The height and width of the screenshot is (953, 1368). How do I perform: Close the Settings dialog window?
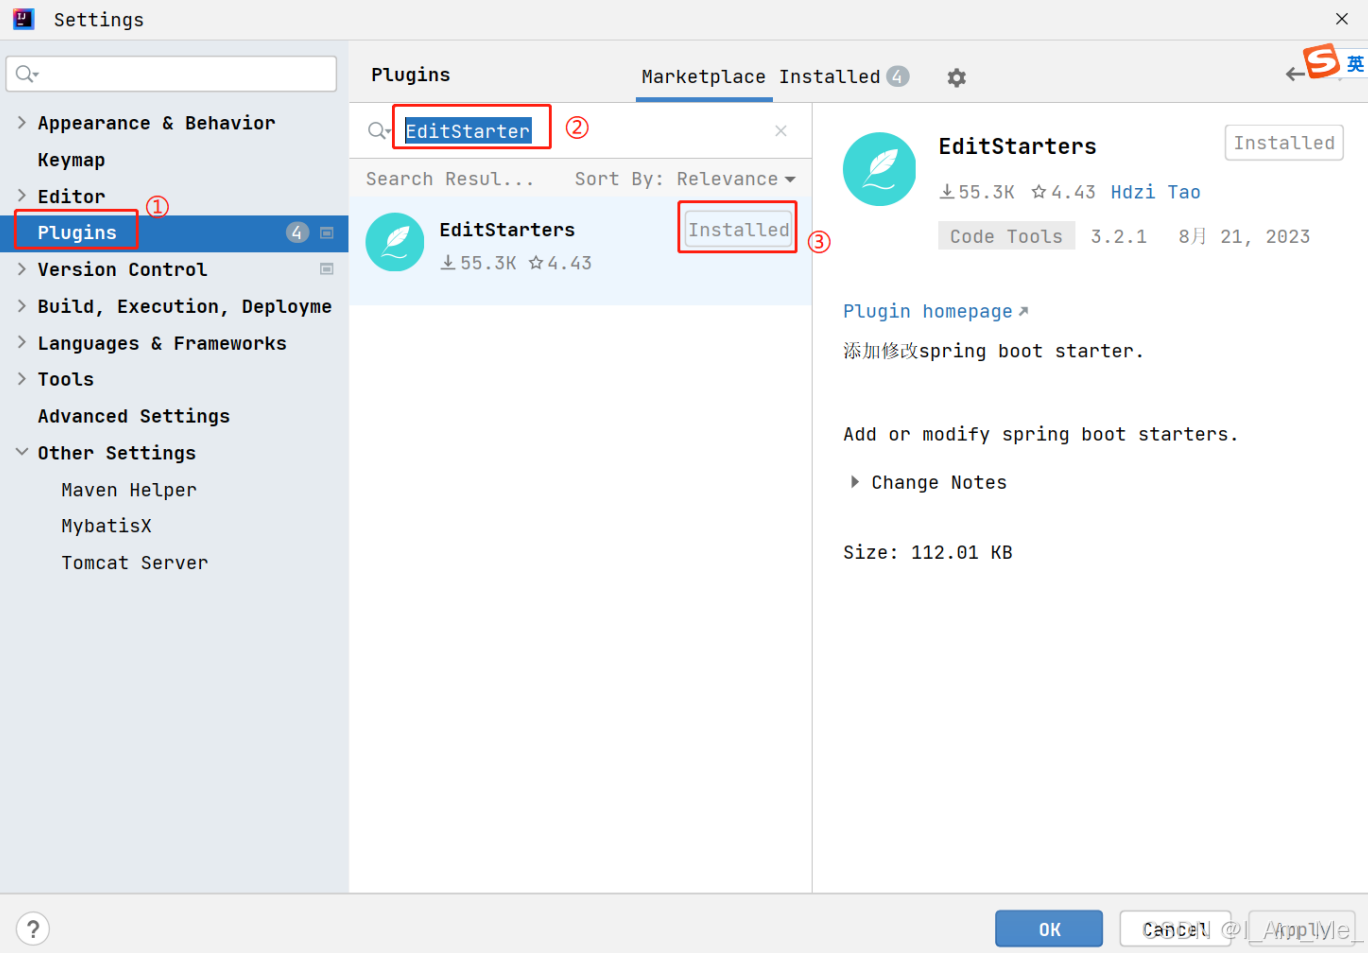[1342, 19]
